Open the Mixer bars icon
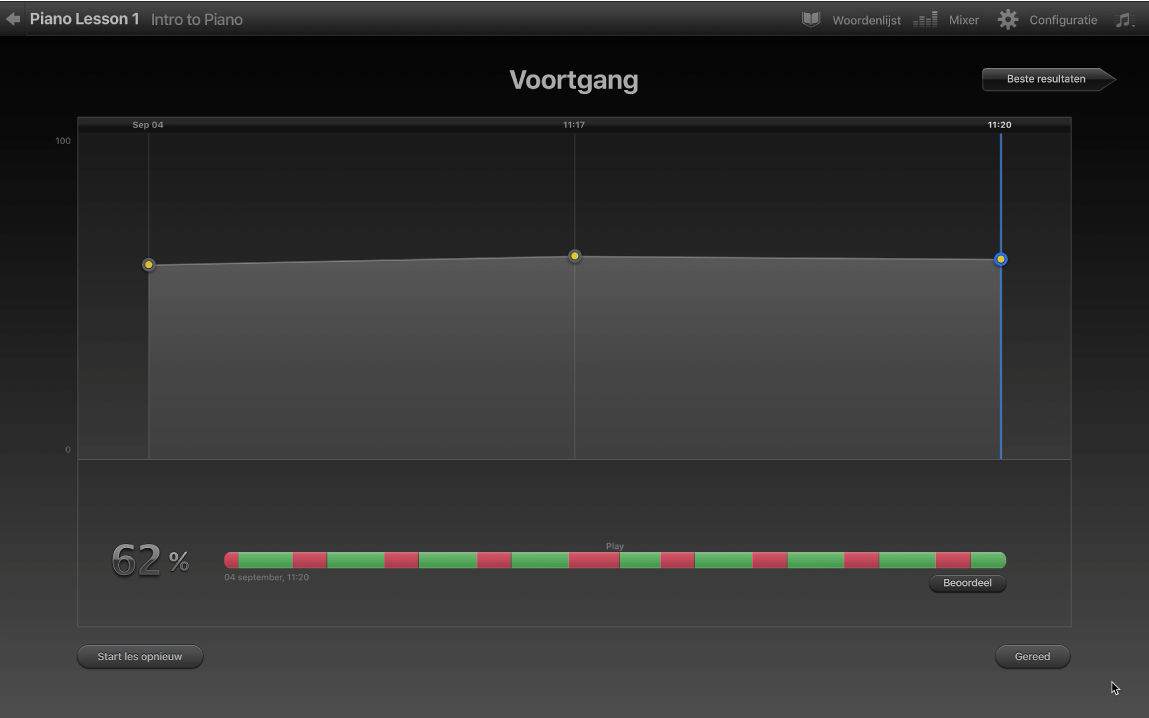The height and width of the screenshot is (718, 1149). point(926,20)
